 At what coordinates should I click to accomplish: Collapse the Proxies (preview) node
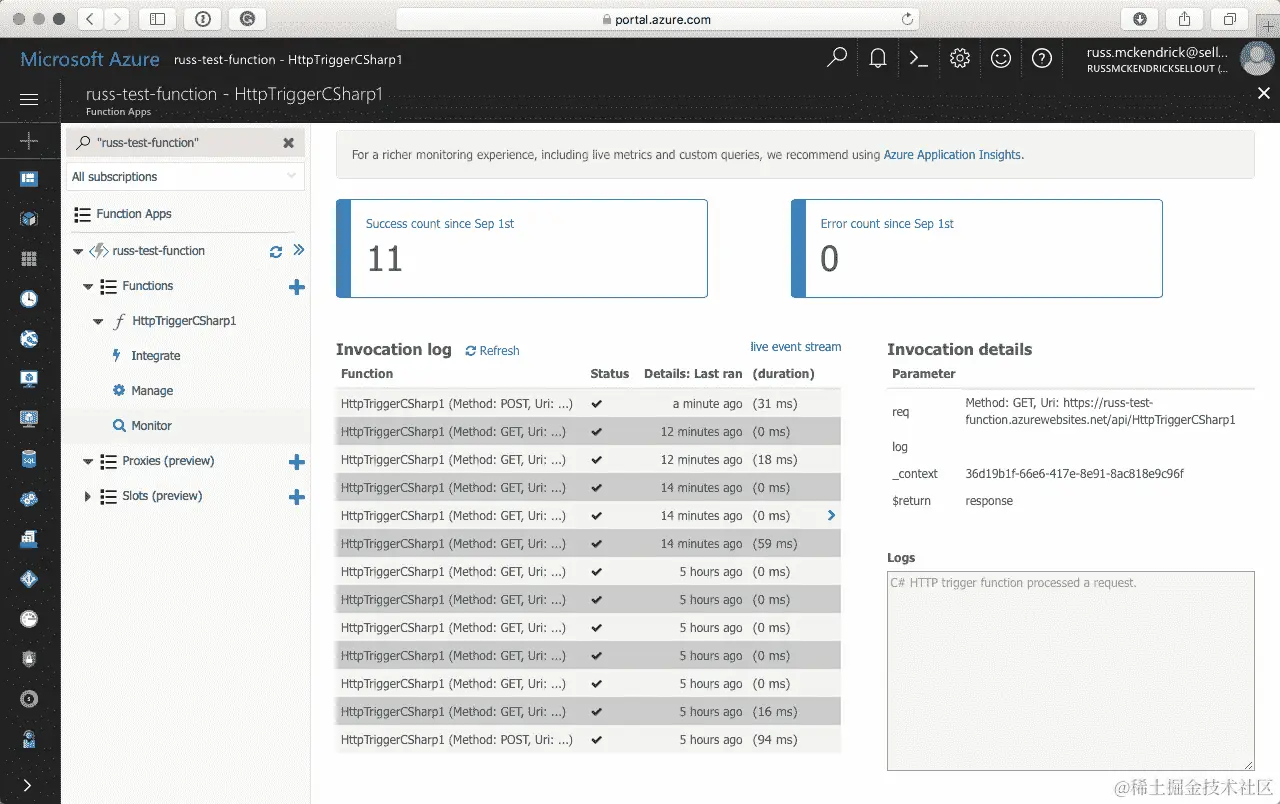pyautogui.click(x=88, y=462)
